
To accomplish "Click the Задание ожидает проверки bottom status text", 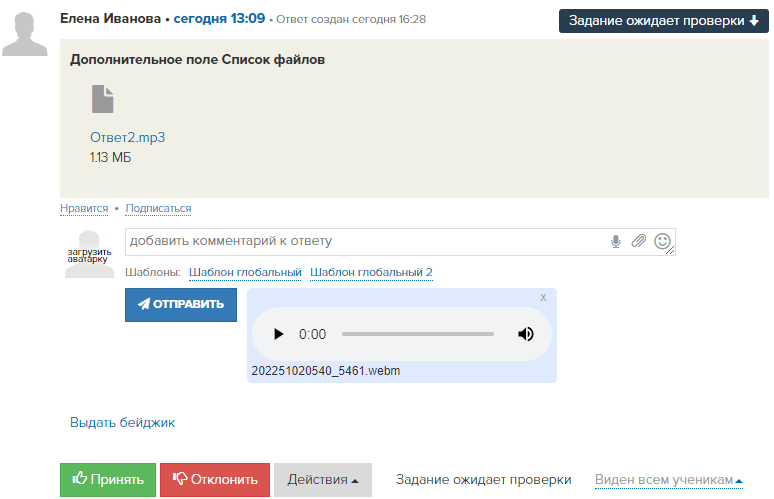I will (x=484, y=480).
